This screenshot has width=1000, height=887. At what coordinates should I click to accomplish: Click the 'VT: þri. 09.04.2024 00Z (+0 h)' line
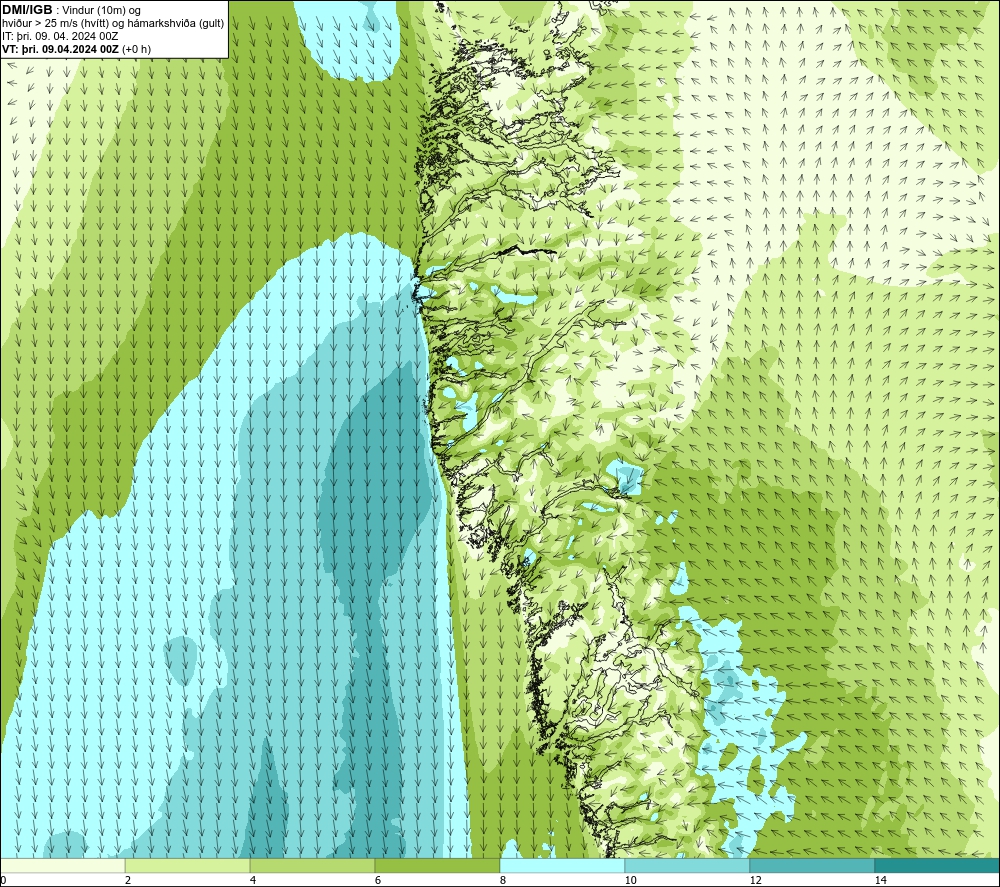coord(77,49)
